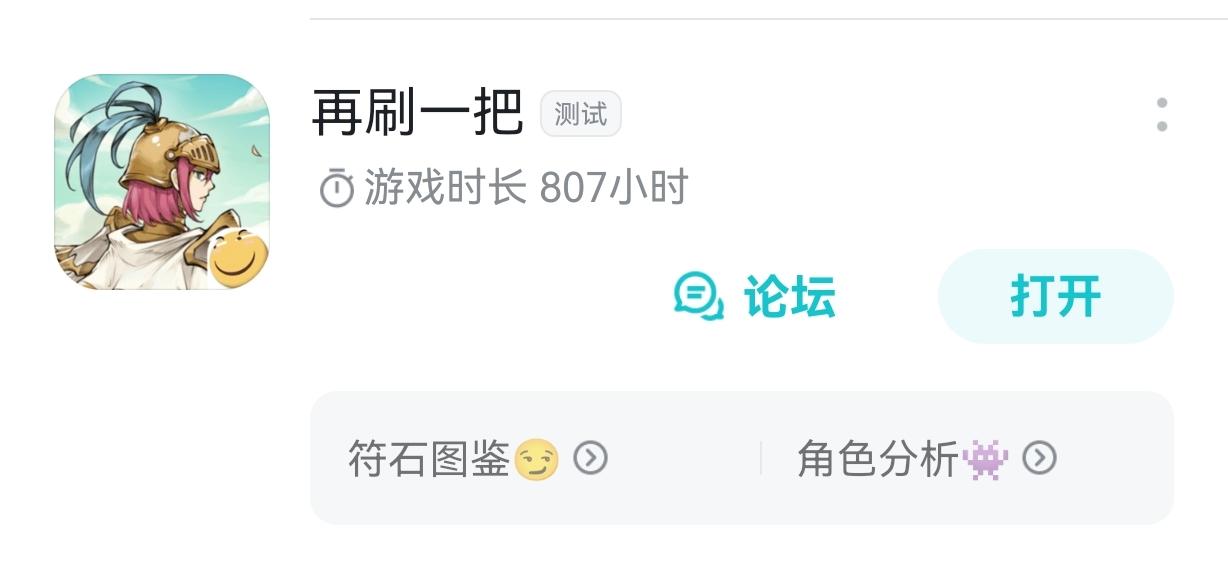Open the 再刷一把 game title
Image resolution: width=1228 pixels, height=572 pixels.
[x=417, y=113]
